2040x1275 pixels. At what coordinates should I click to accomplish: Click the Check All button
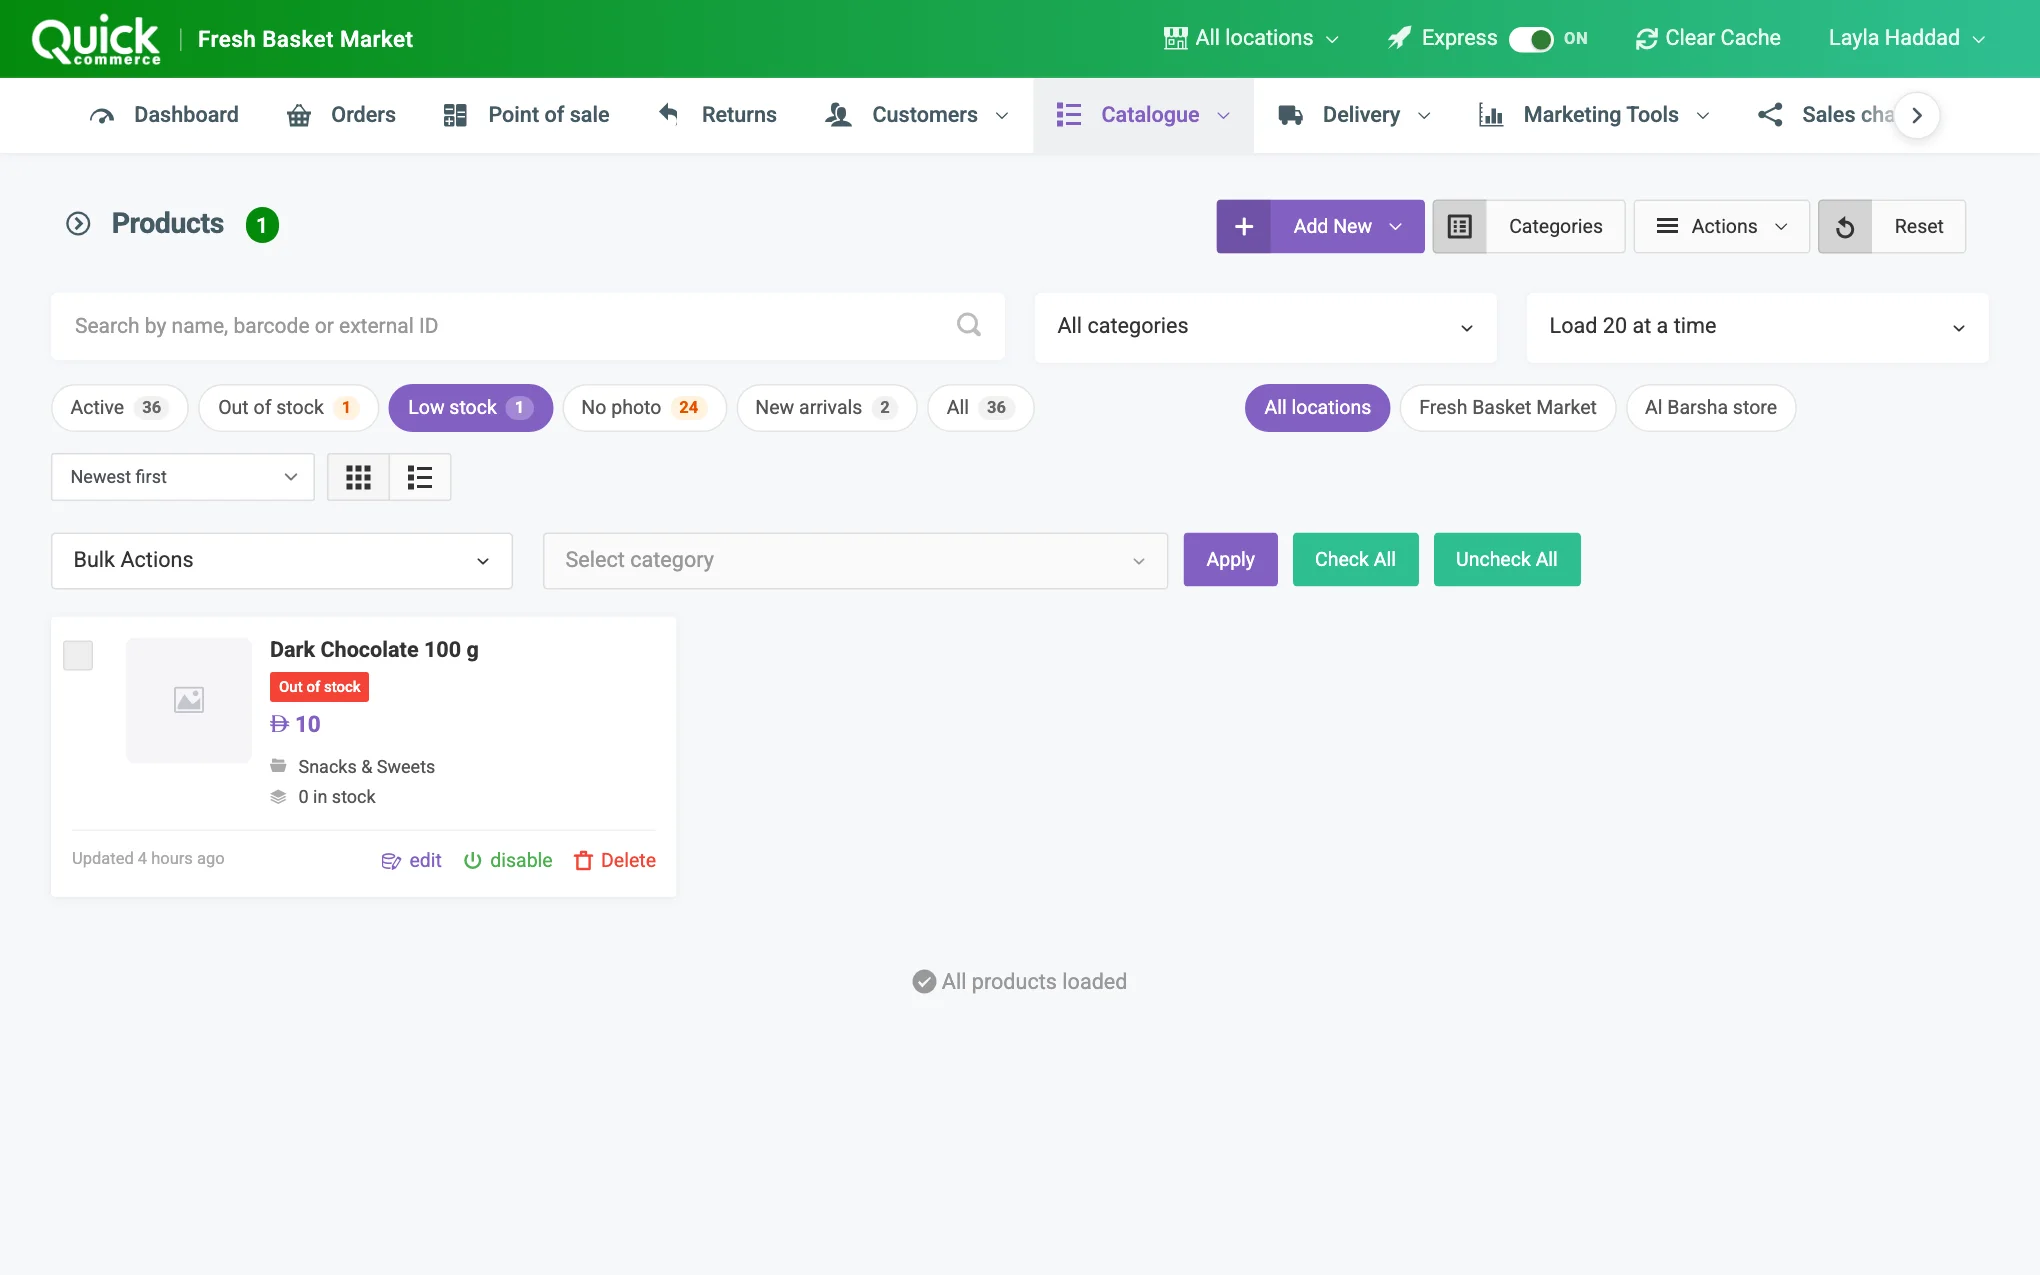[x=1355, y=560]
